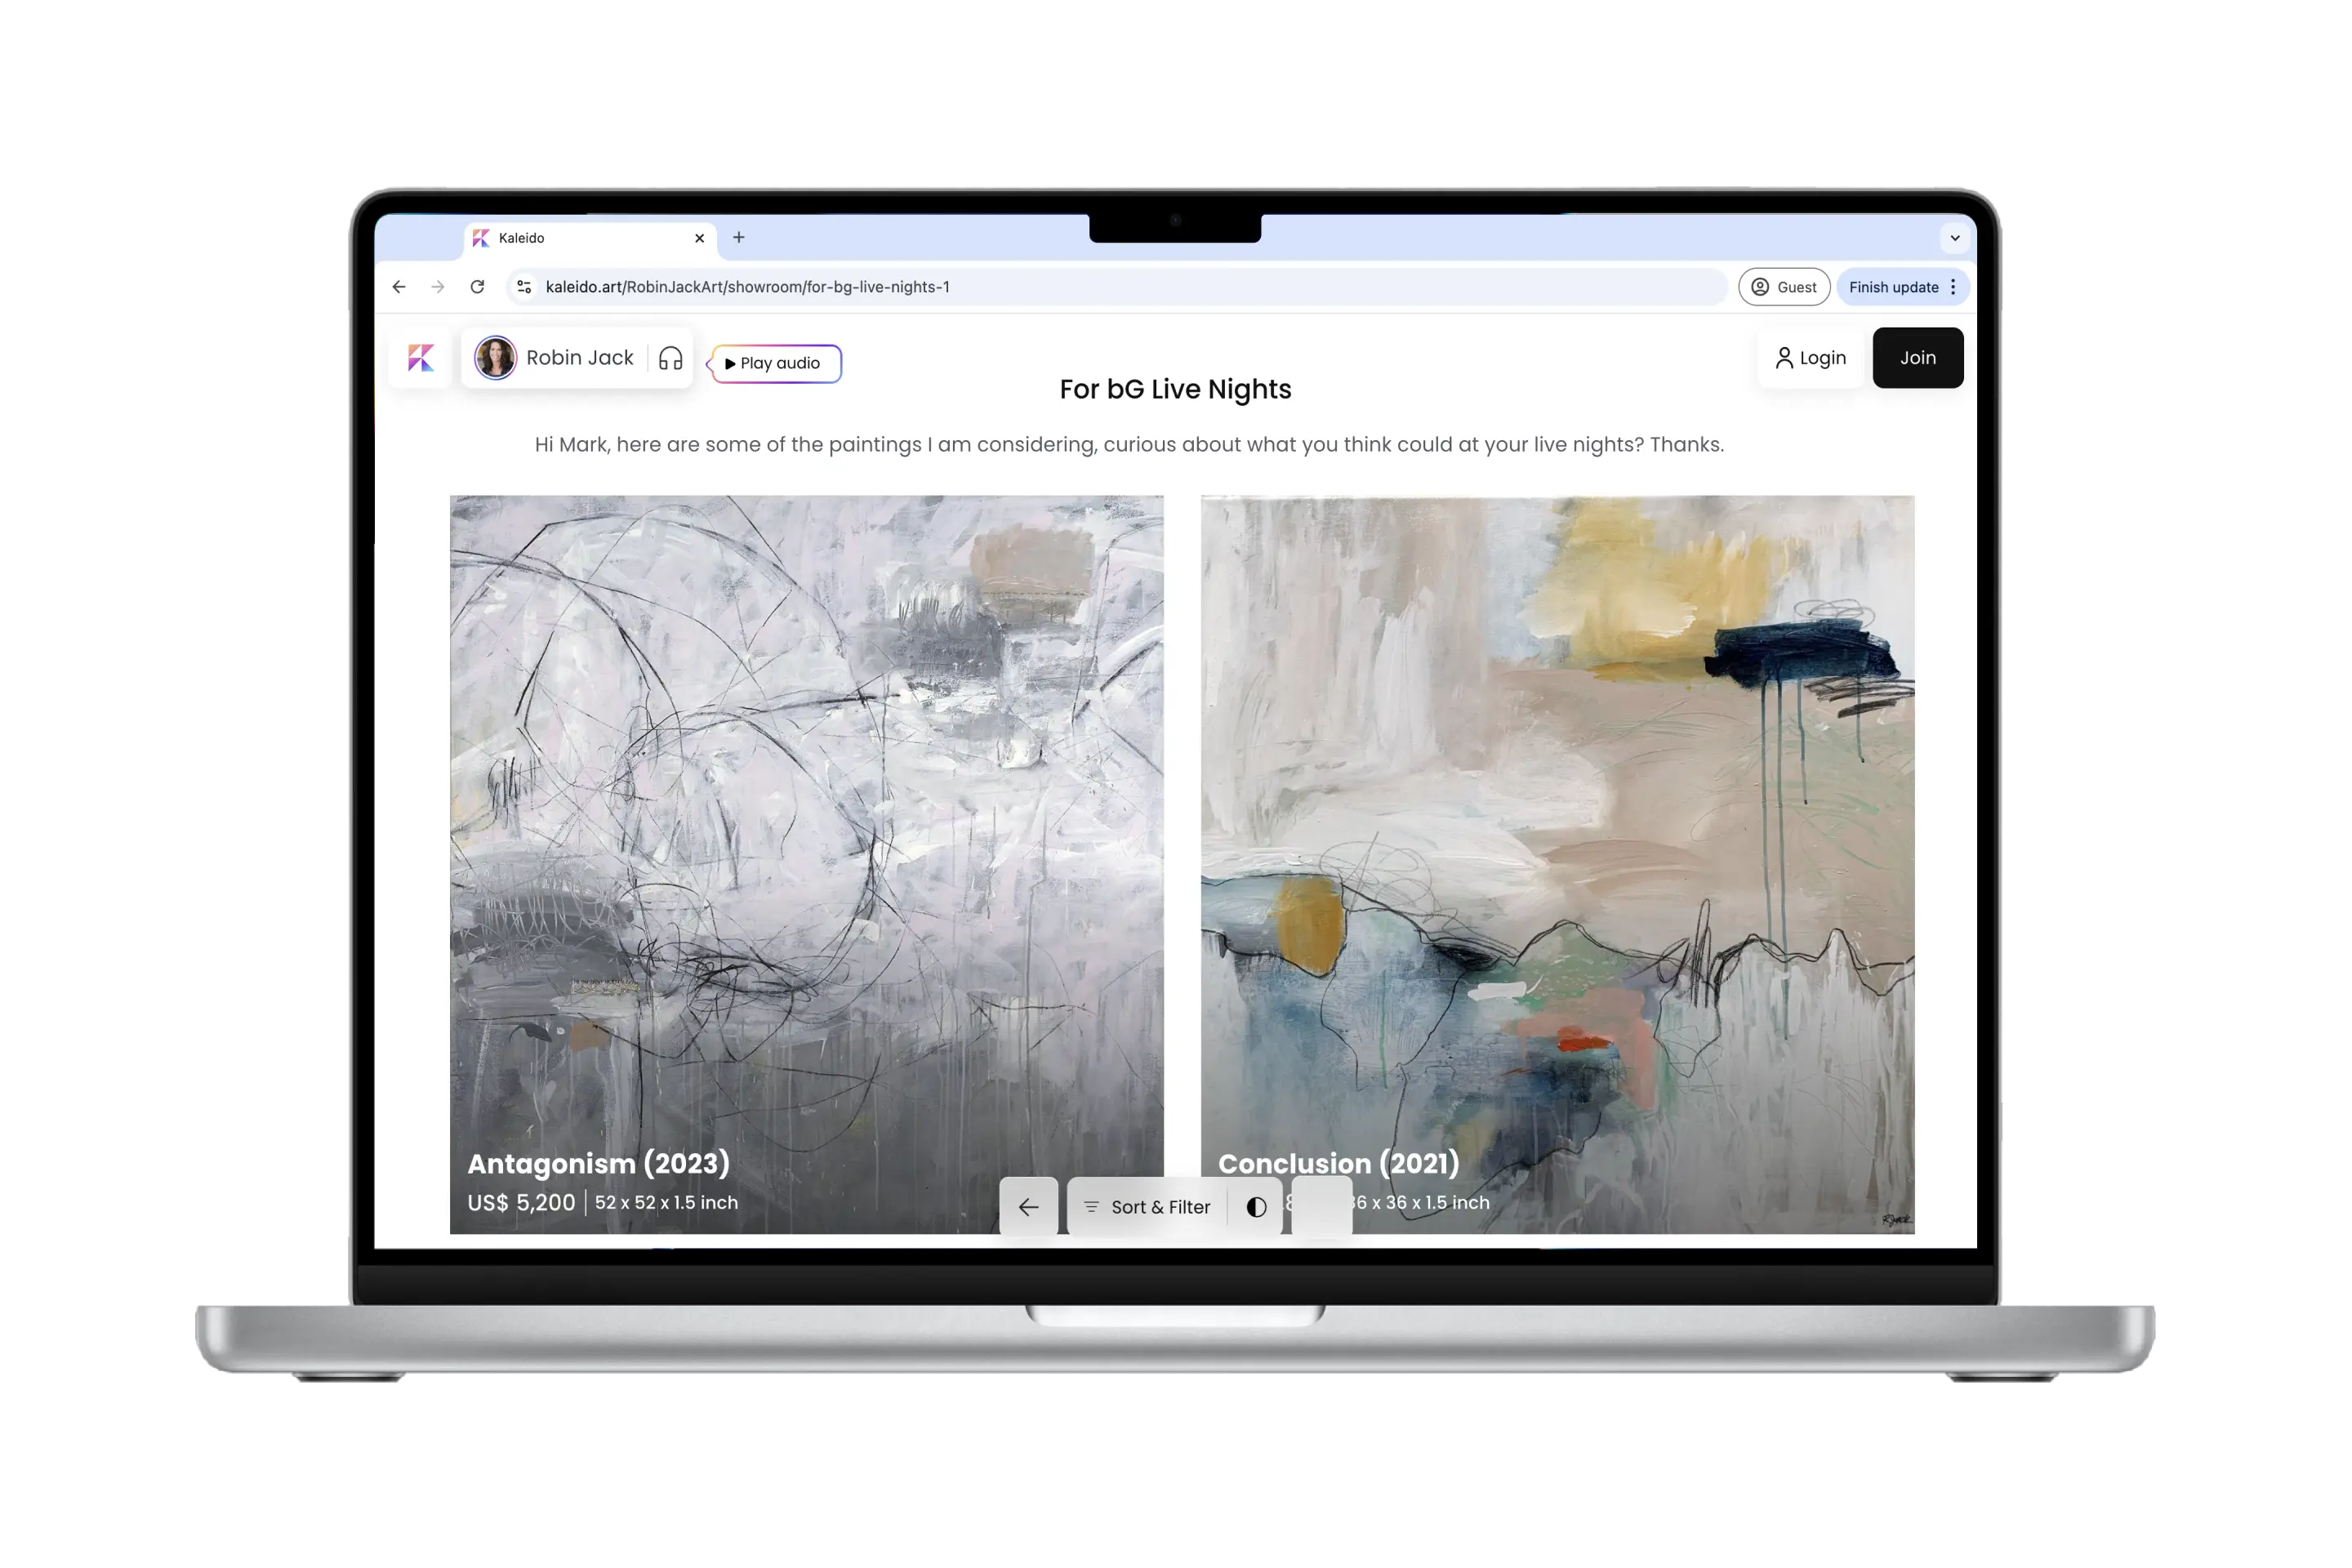Click the For bG Live Nights heading

click(1176, 389)
